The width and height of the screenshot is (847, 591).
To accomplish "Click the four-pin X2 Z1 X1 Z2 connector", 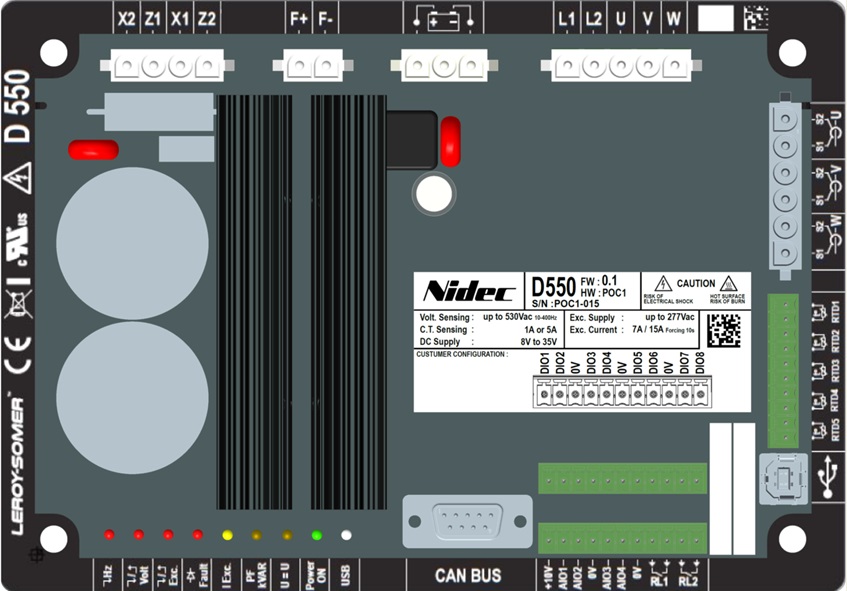I will [167, 65].
